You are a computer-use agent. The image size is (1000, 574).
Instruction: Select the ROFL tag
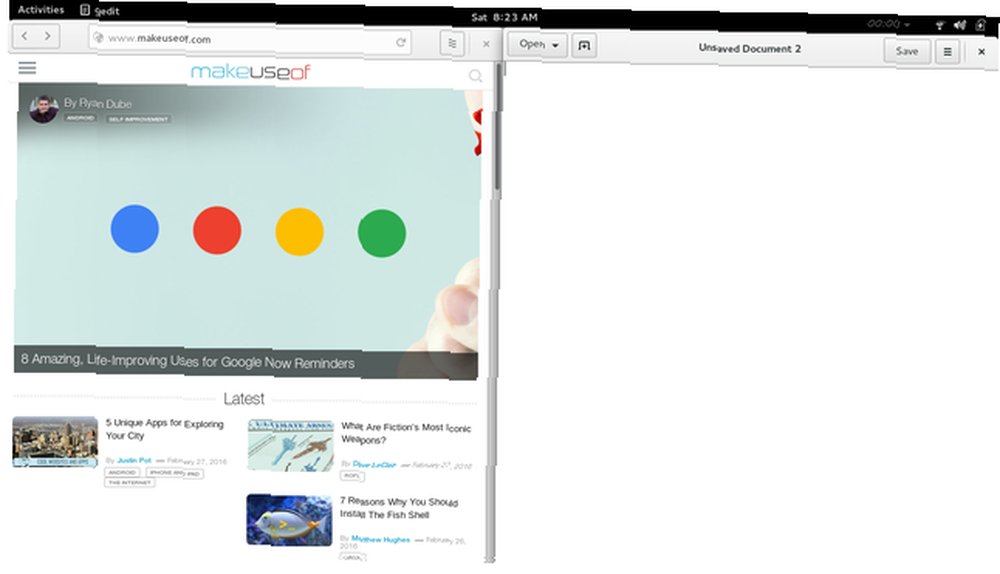coord(352,476)
